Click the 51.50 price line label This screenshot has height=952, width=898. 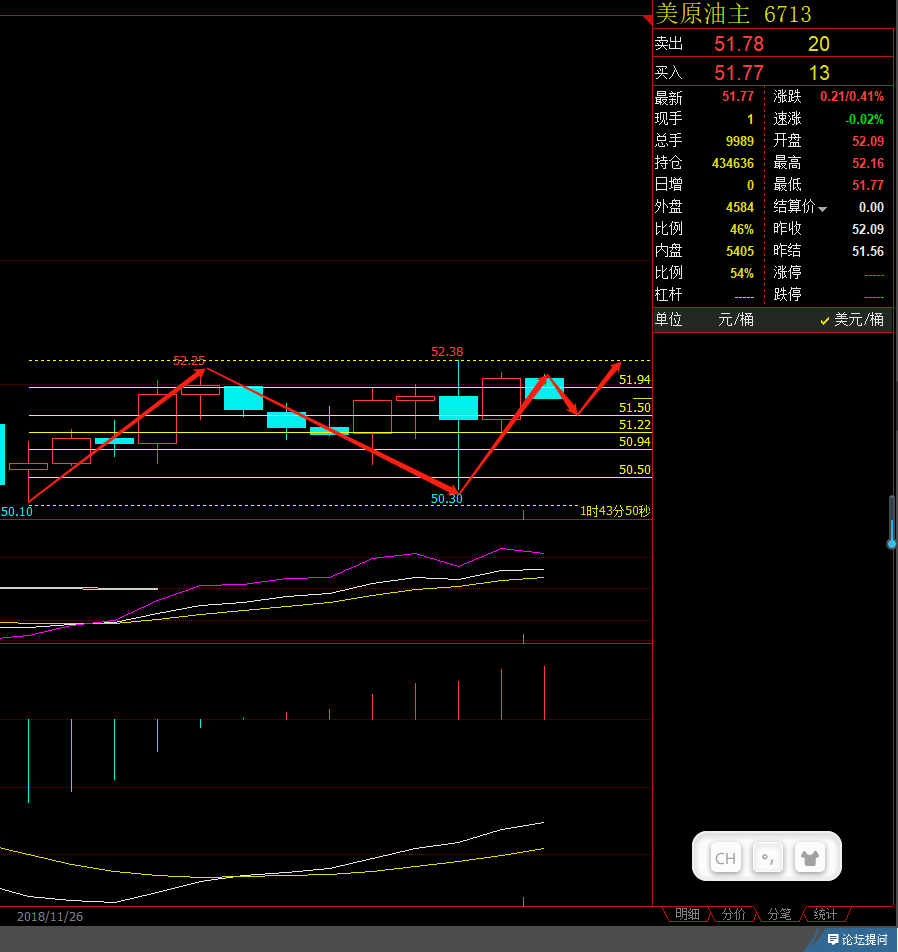click(634, 408)
